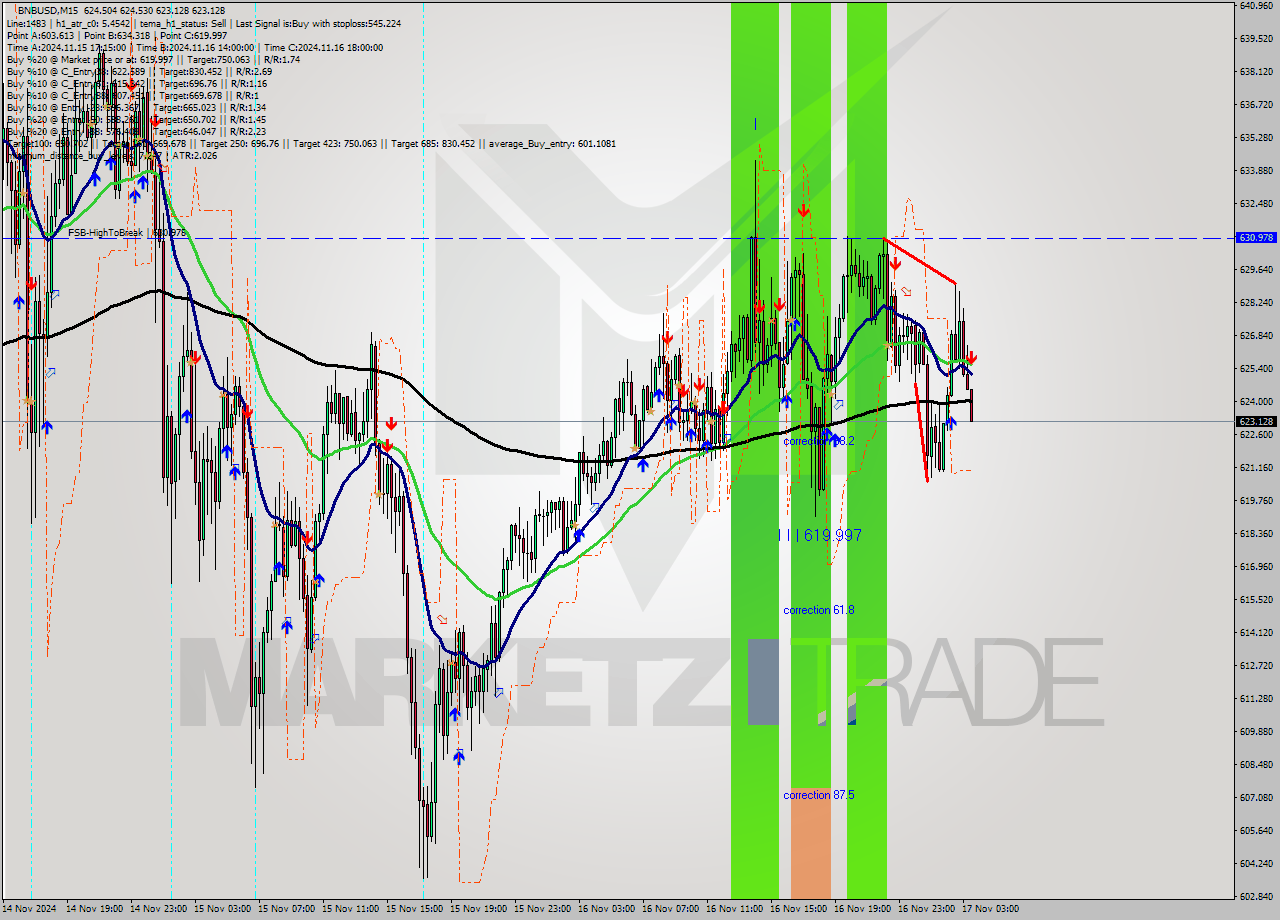Click the '16 Nov 07:00' time axis label

tap(671, 909)
